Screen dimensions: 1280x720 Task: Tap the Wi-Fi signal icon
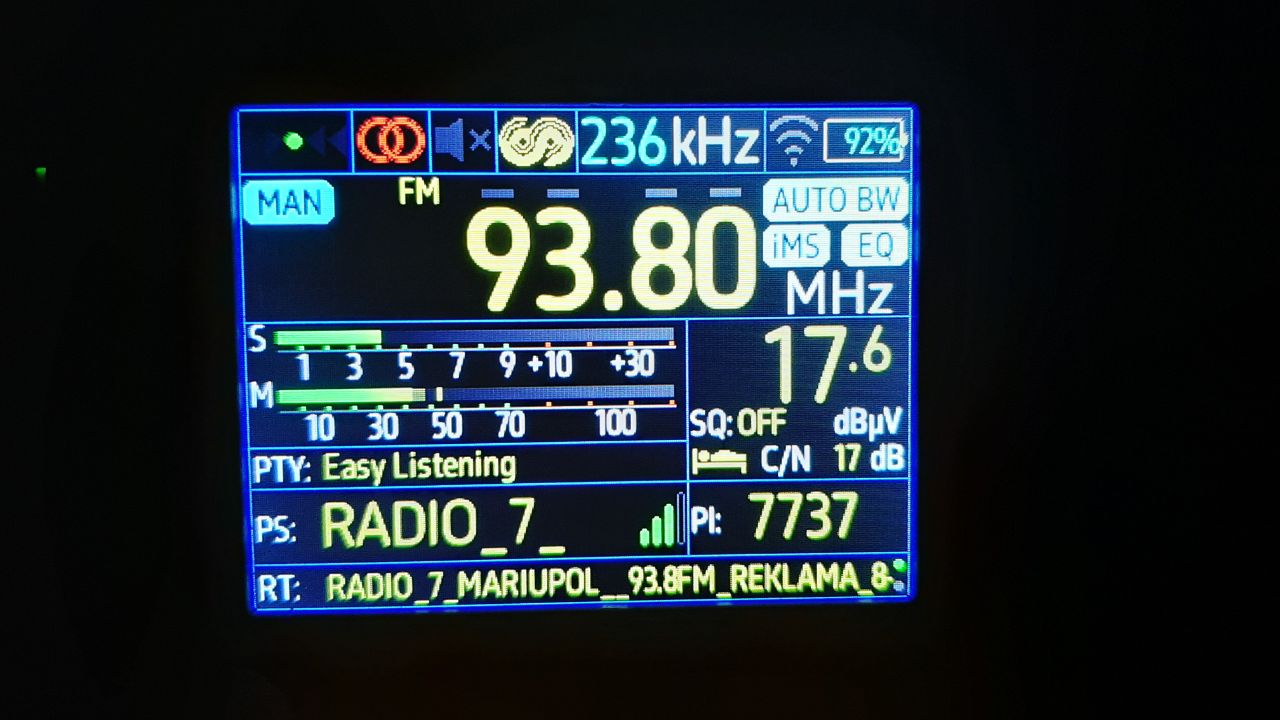tap(793, 141)
